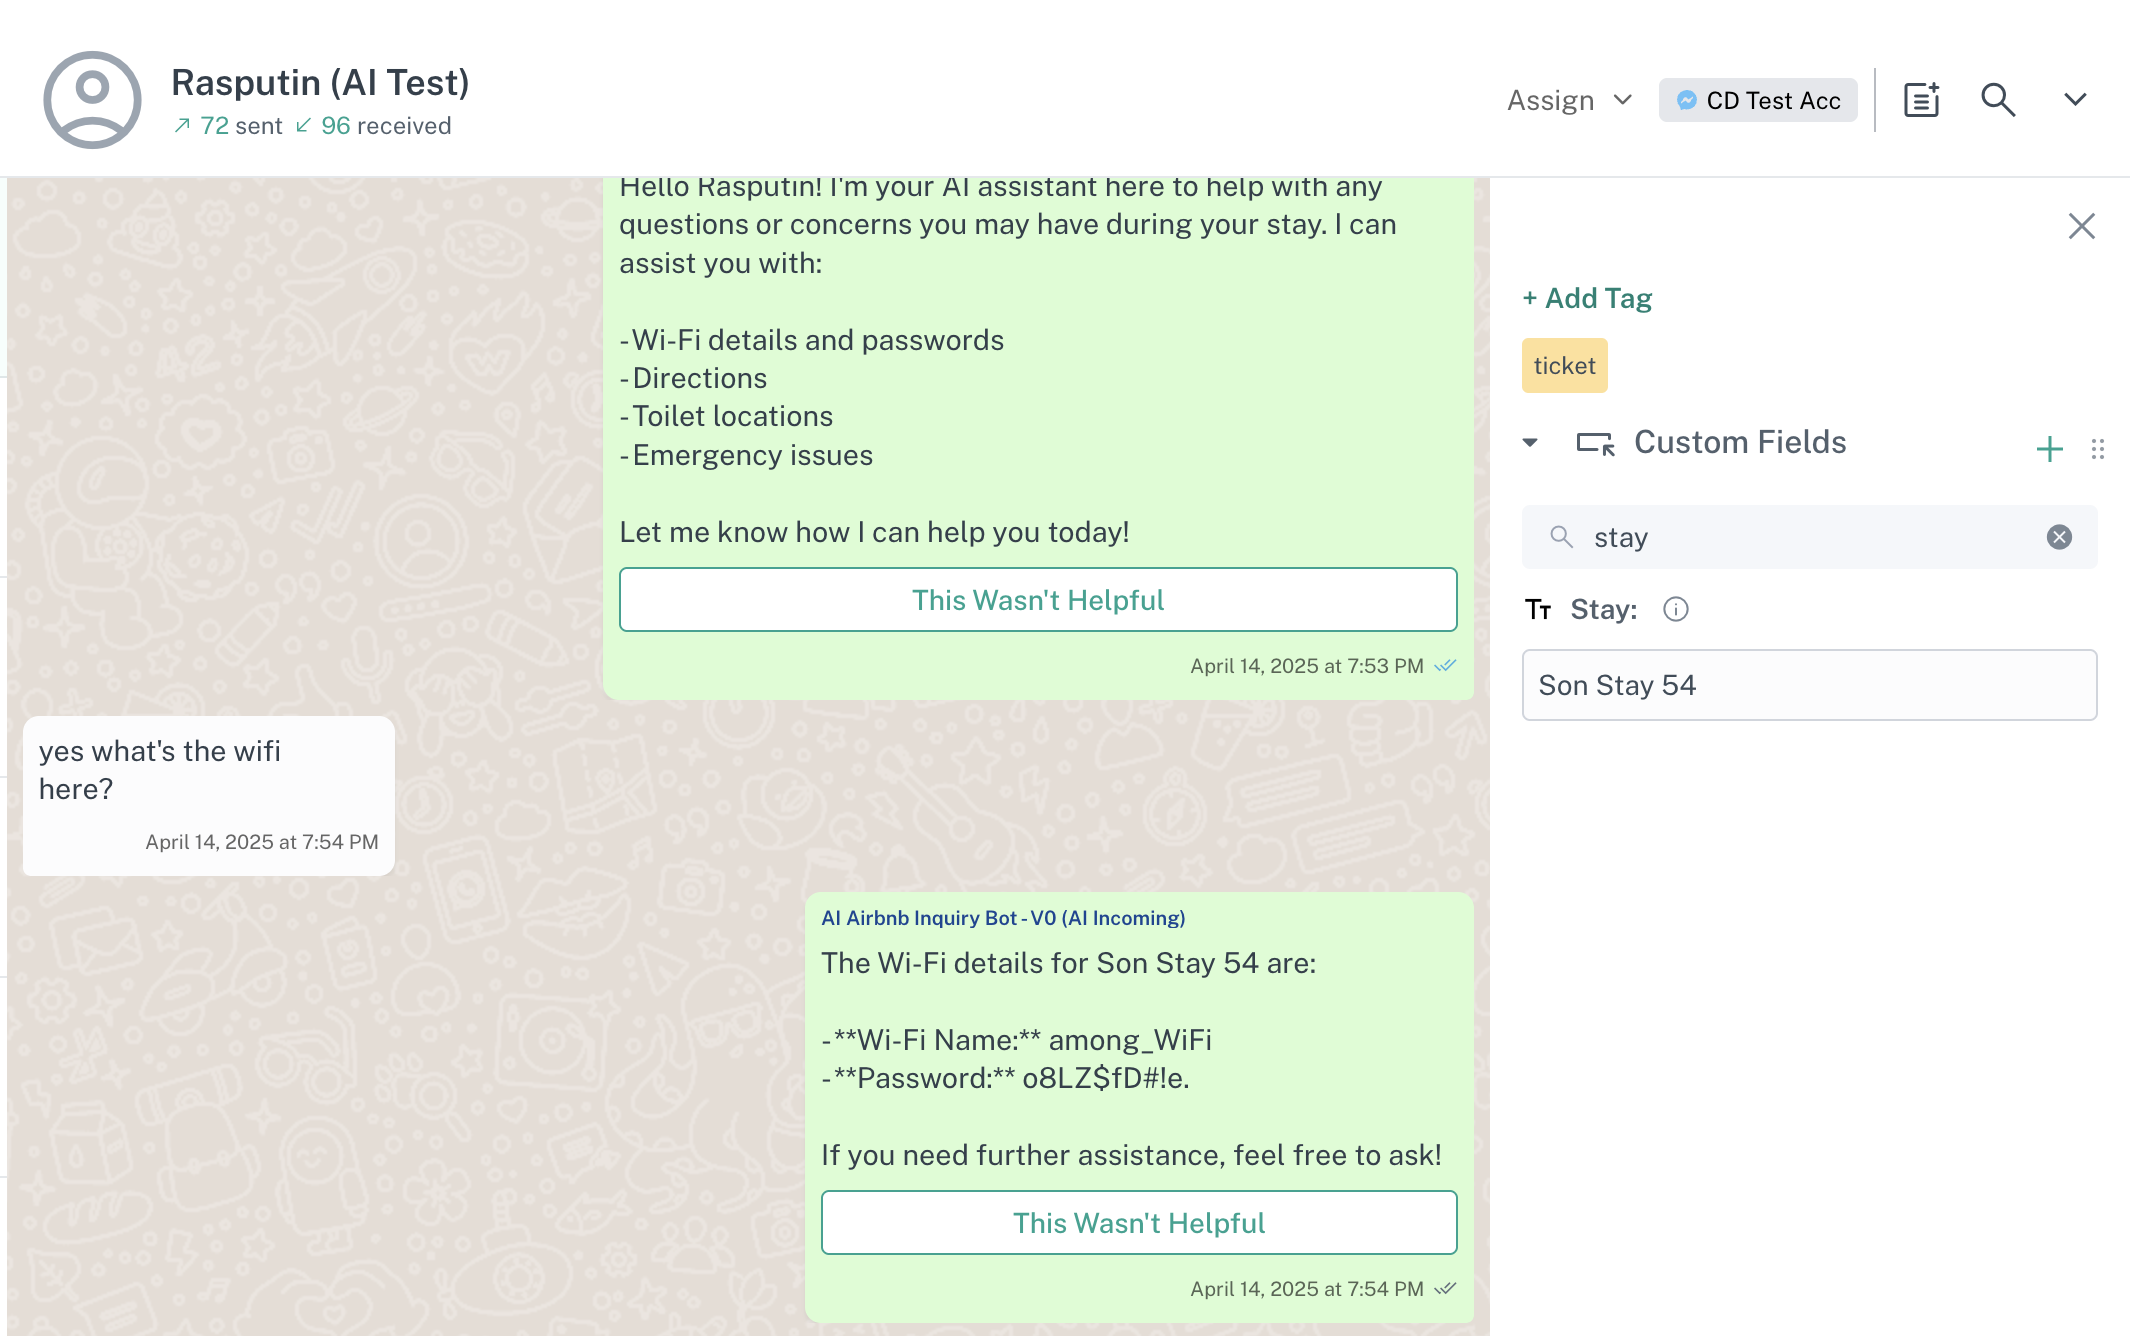Collapse the Custom Fields section
Image resolution: width=2130 pixels, height=1336 pixels.
(1529, 443)
